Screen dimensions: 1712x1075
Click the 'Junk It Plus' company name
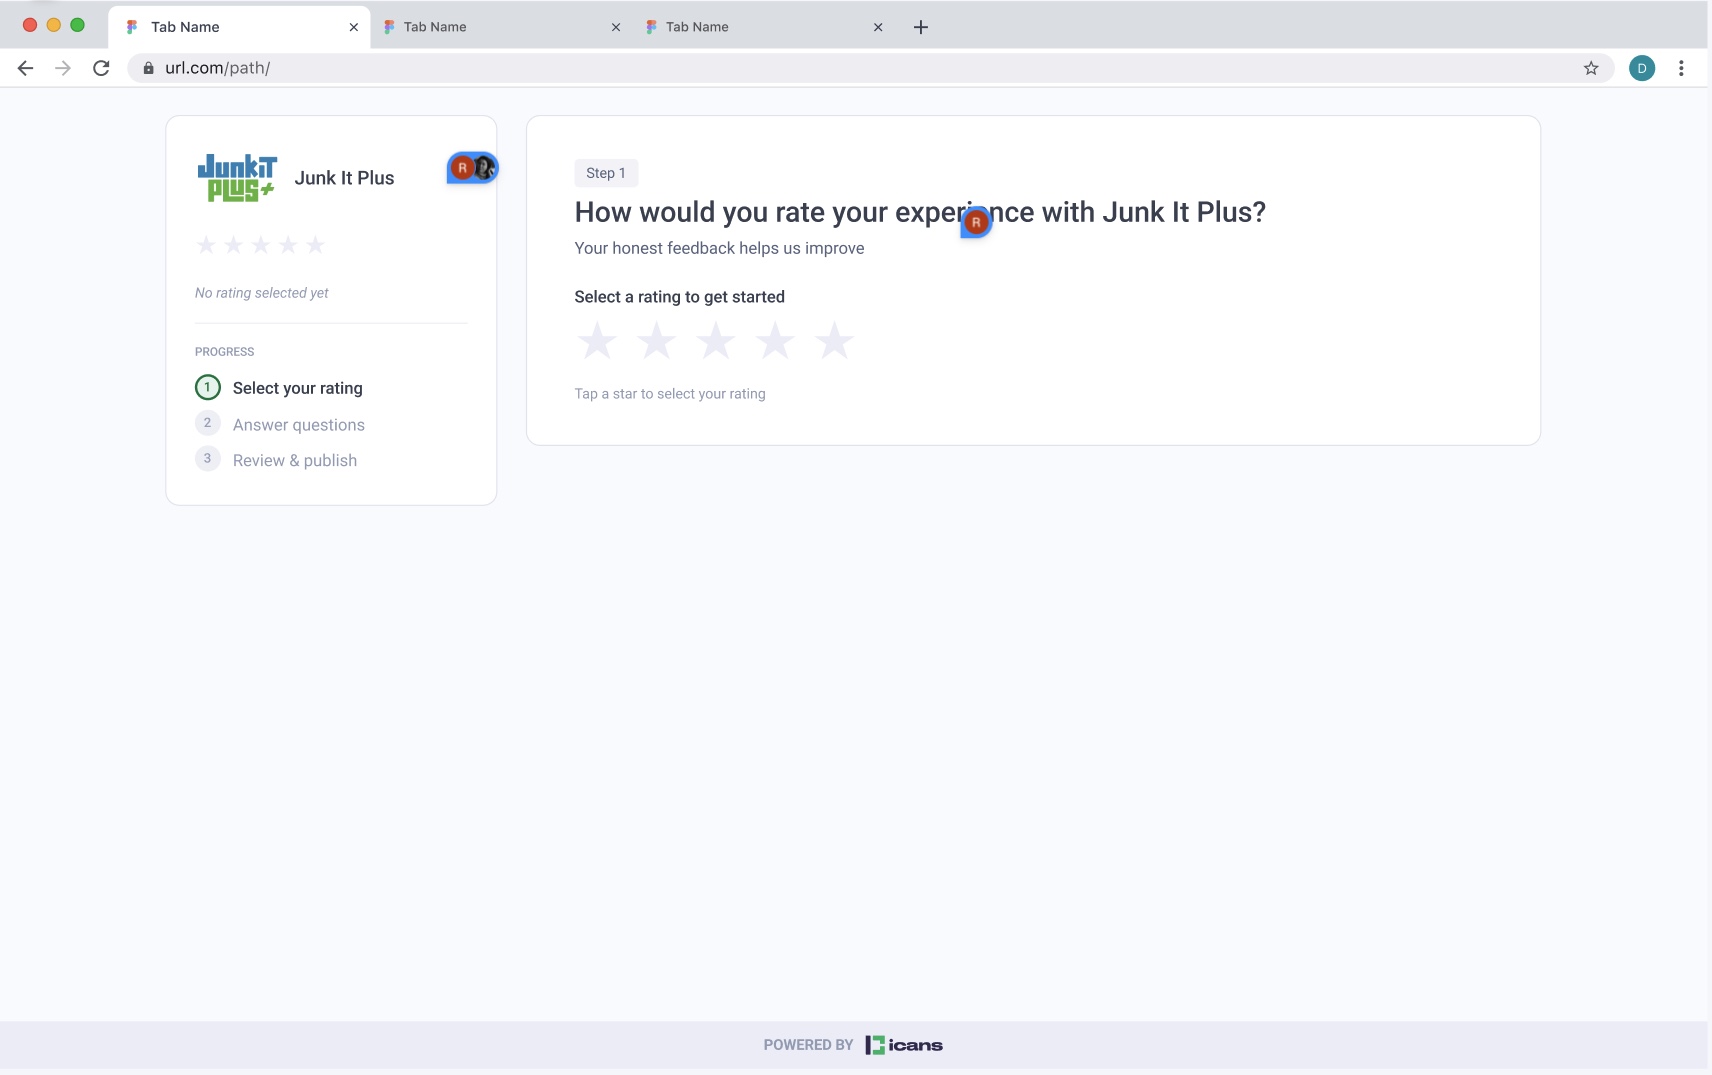tap(345, 178)
